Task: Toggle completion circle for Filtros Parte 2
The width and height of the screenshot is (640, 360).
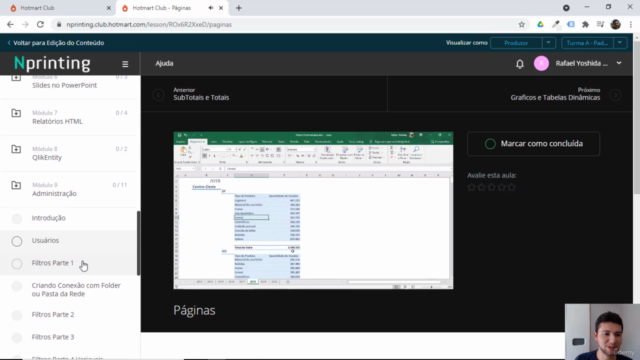Action: (x=17, y=315)
